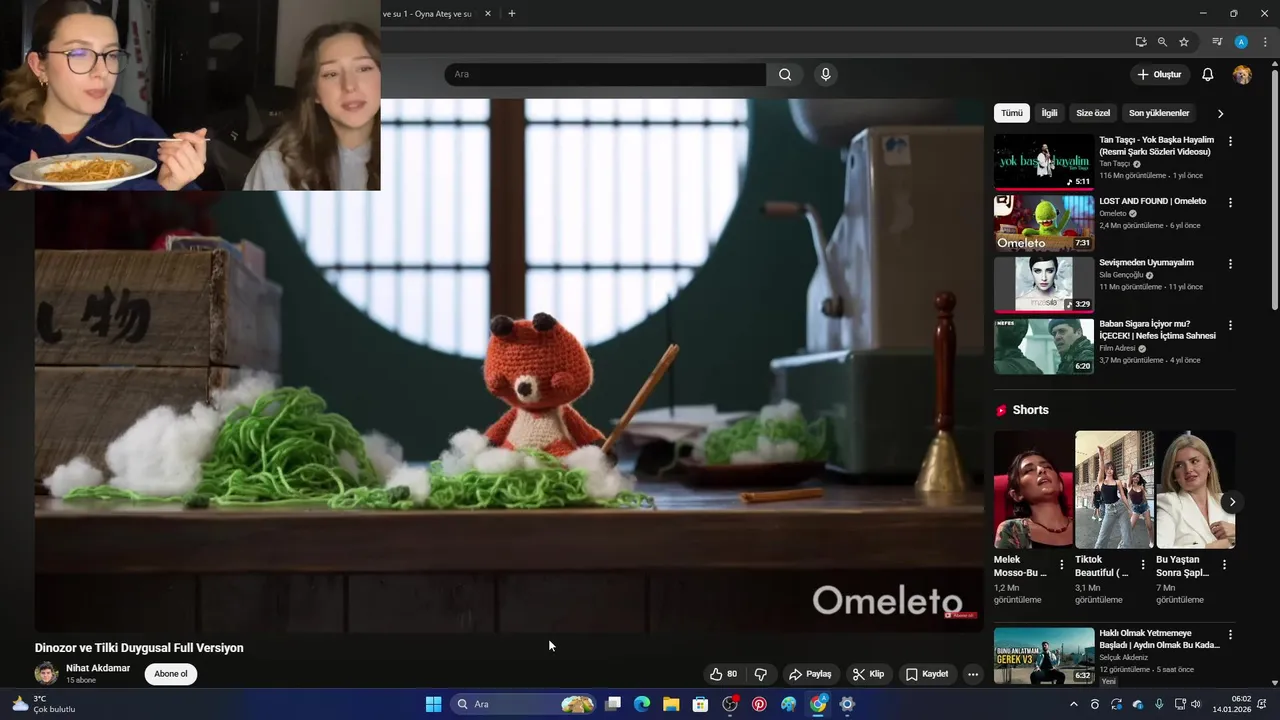Open File Explorer from the taskbar
This screenshot has width=1280, height=720.
coord(671,704)
